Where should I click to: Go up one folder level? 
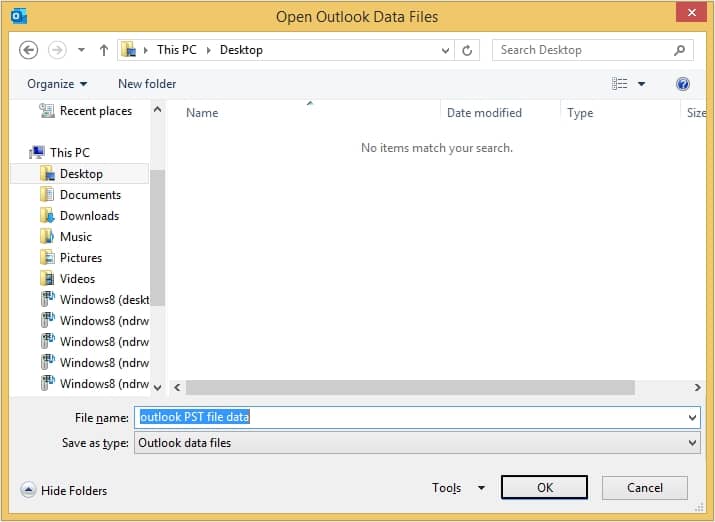coord(104,50)
